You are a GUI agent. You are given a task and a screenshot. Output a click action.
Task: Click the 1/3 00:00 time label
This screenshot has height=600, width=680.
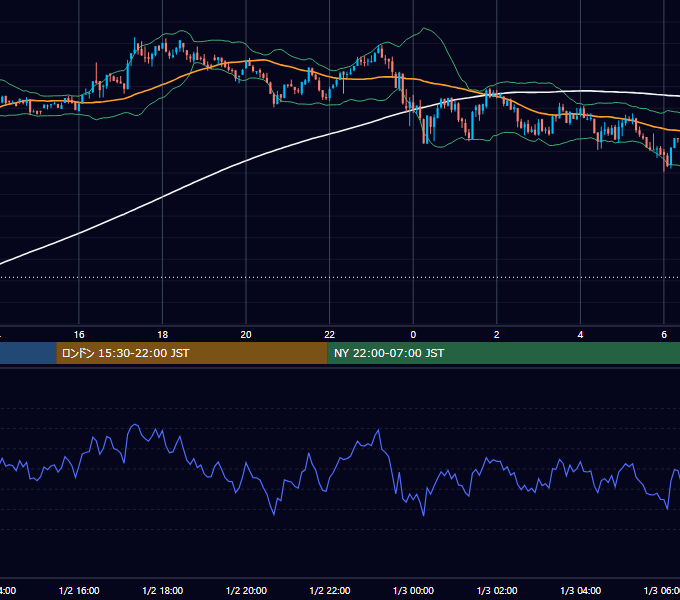[413, 590]
